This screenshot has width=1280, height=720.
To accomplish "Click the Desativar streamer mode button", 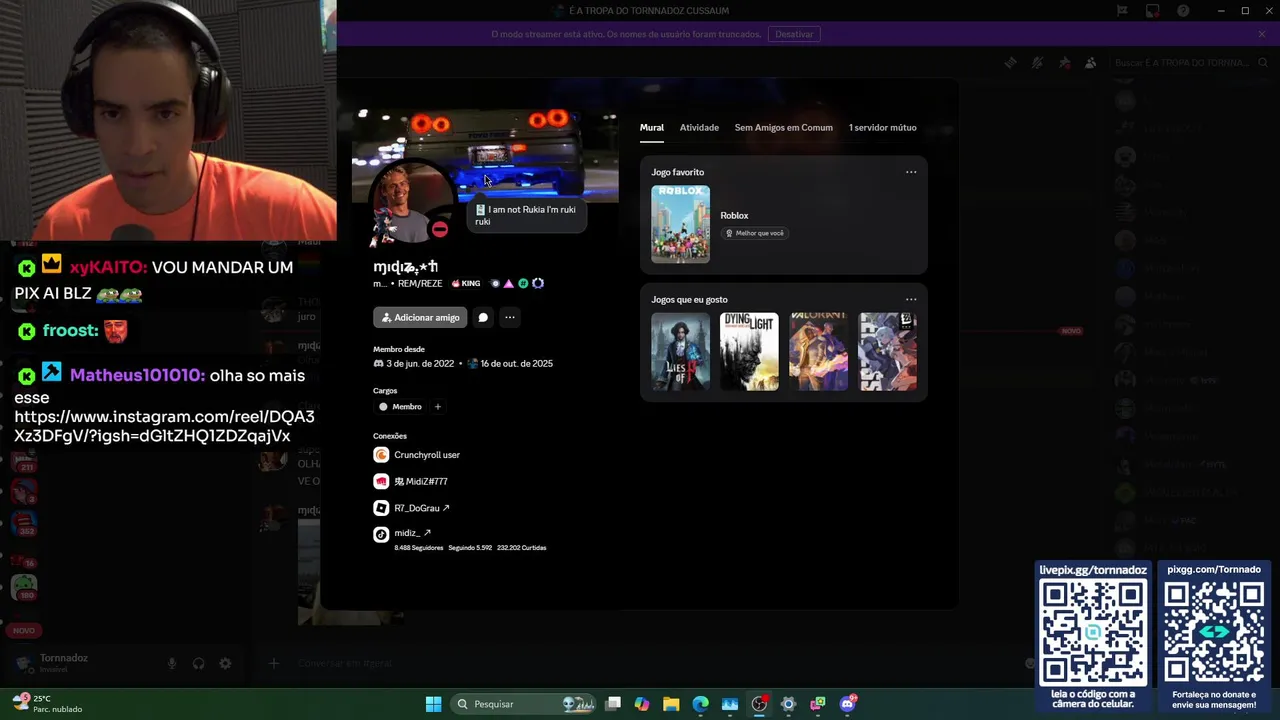I will (x=794, y=34).
